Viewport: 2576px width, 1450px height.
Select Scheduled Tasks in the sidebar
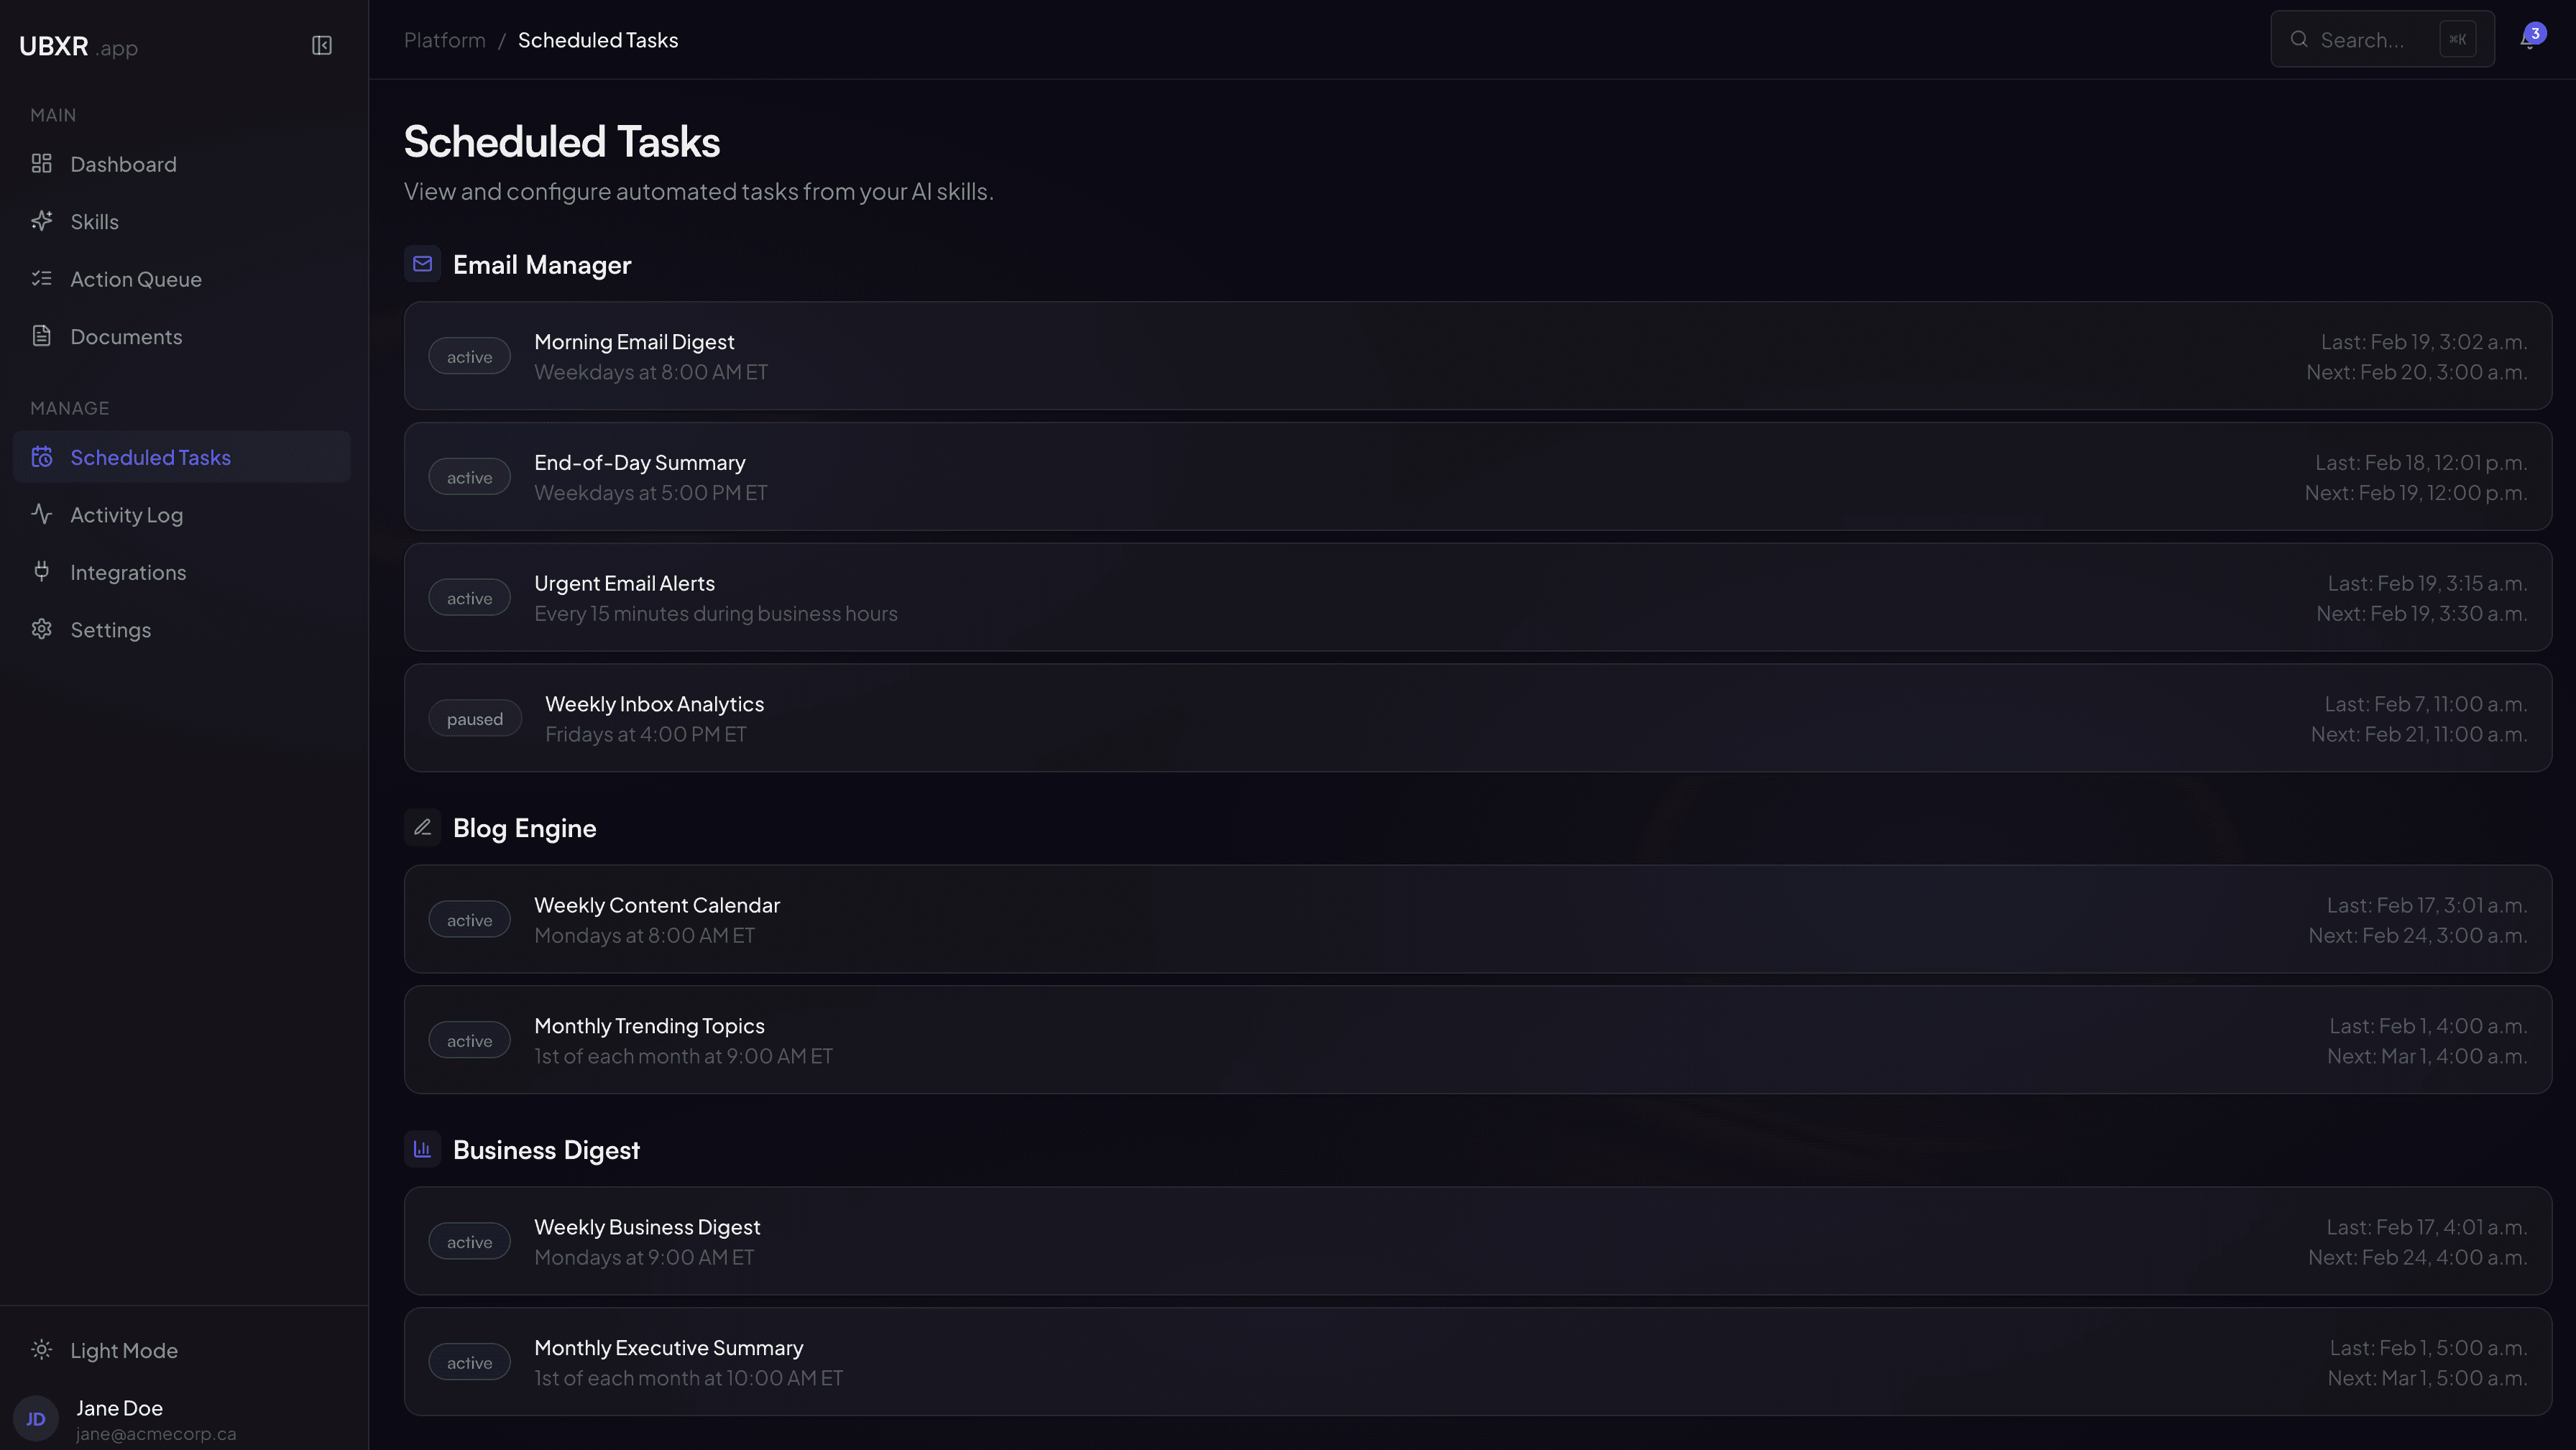pyautogui.click(x=150, y=456)
